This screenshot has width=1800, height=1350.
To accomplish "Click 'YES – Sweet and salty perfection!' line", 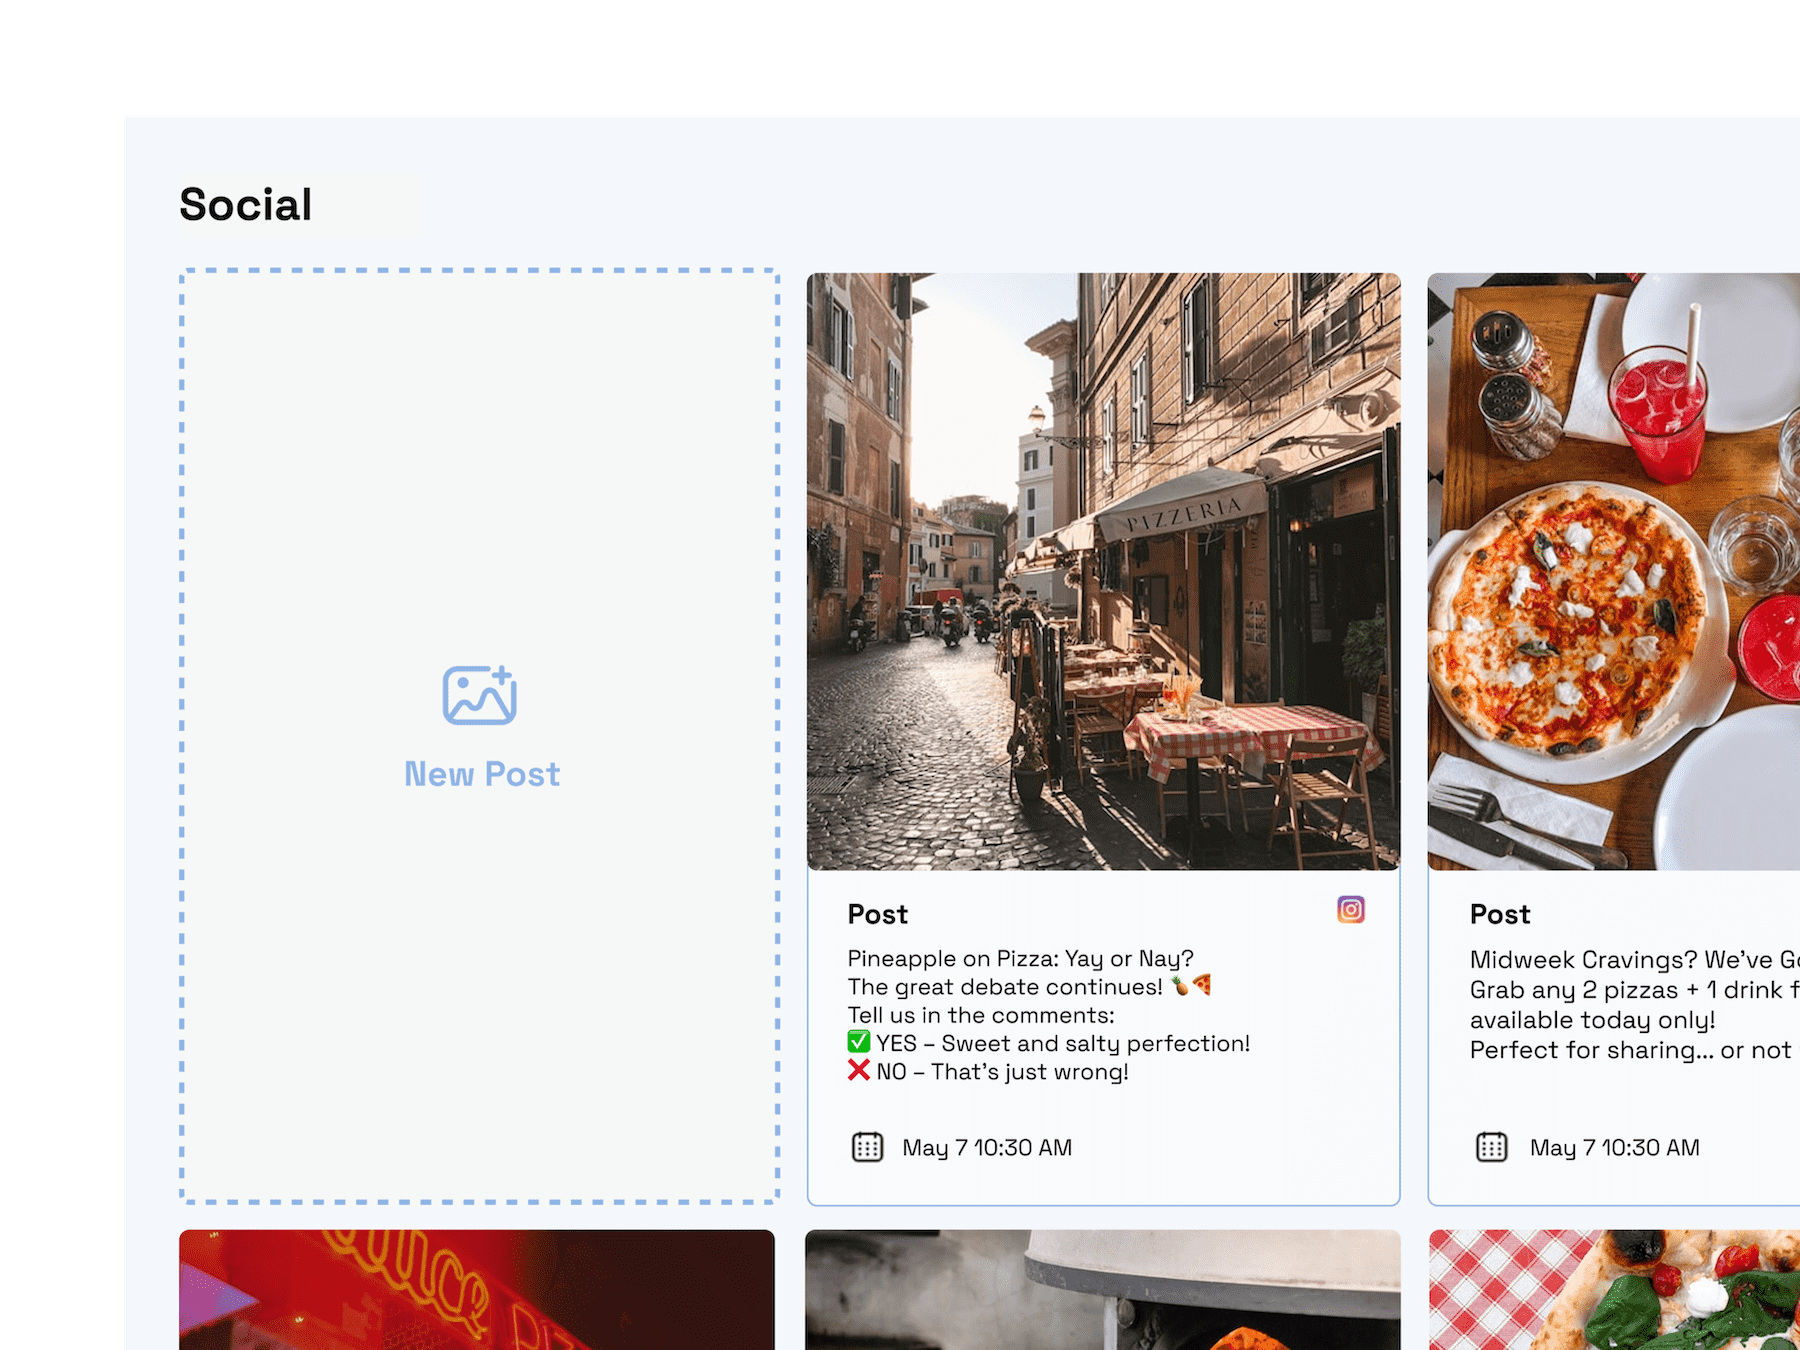I will (1049, 1043).
